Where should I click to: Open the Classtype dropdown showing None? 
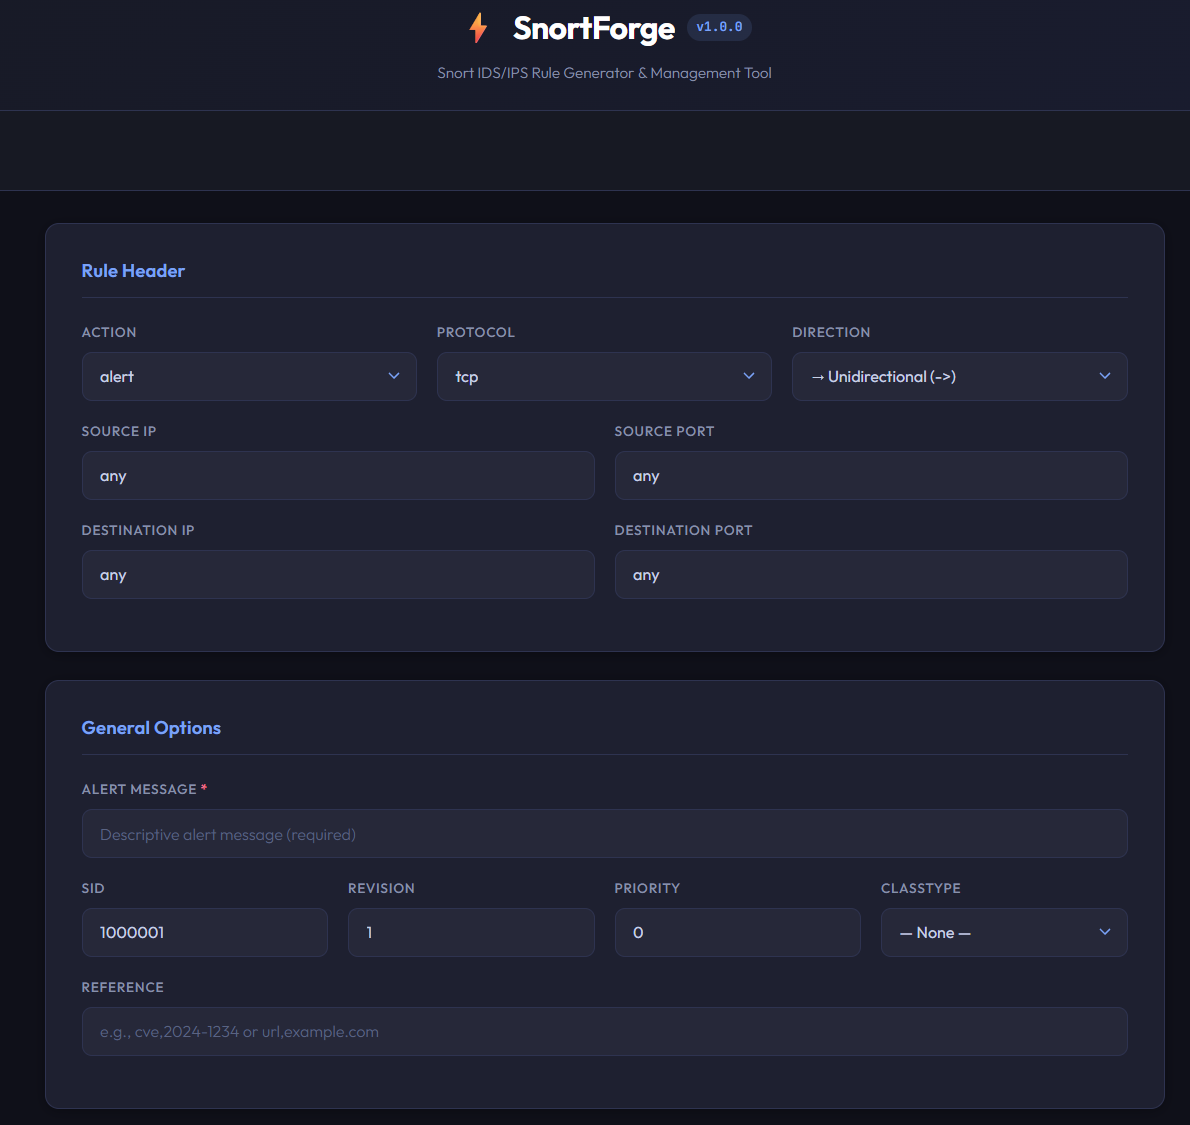click(1003, 933)
